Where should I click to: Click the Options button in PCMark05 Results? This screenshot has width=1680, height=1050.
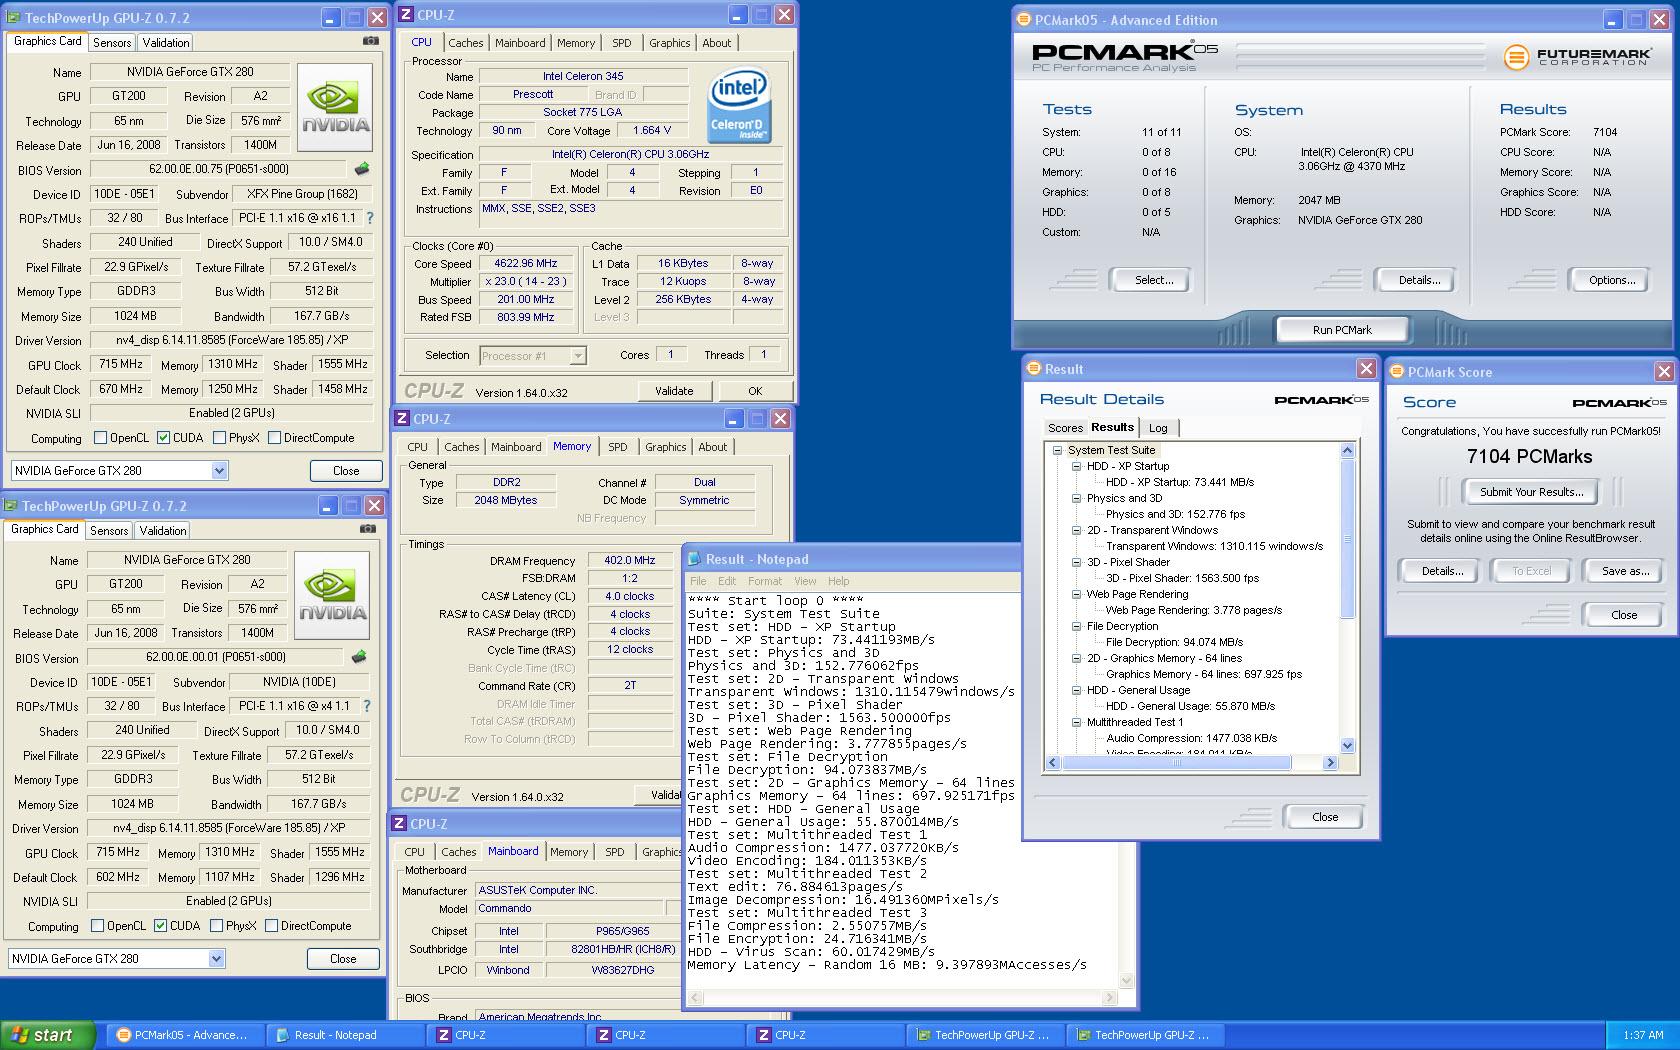pos(1612,280)
